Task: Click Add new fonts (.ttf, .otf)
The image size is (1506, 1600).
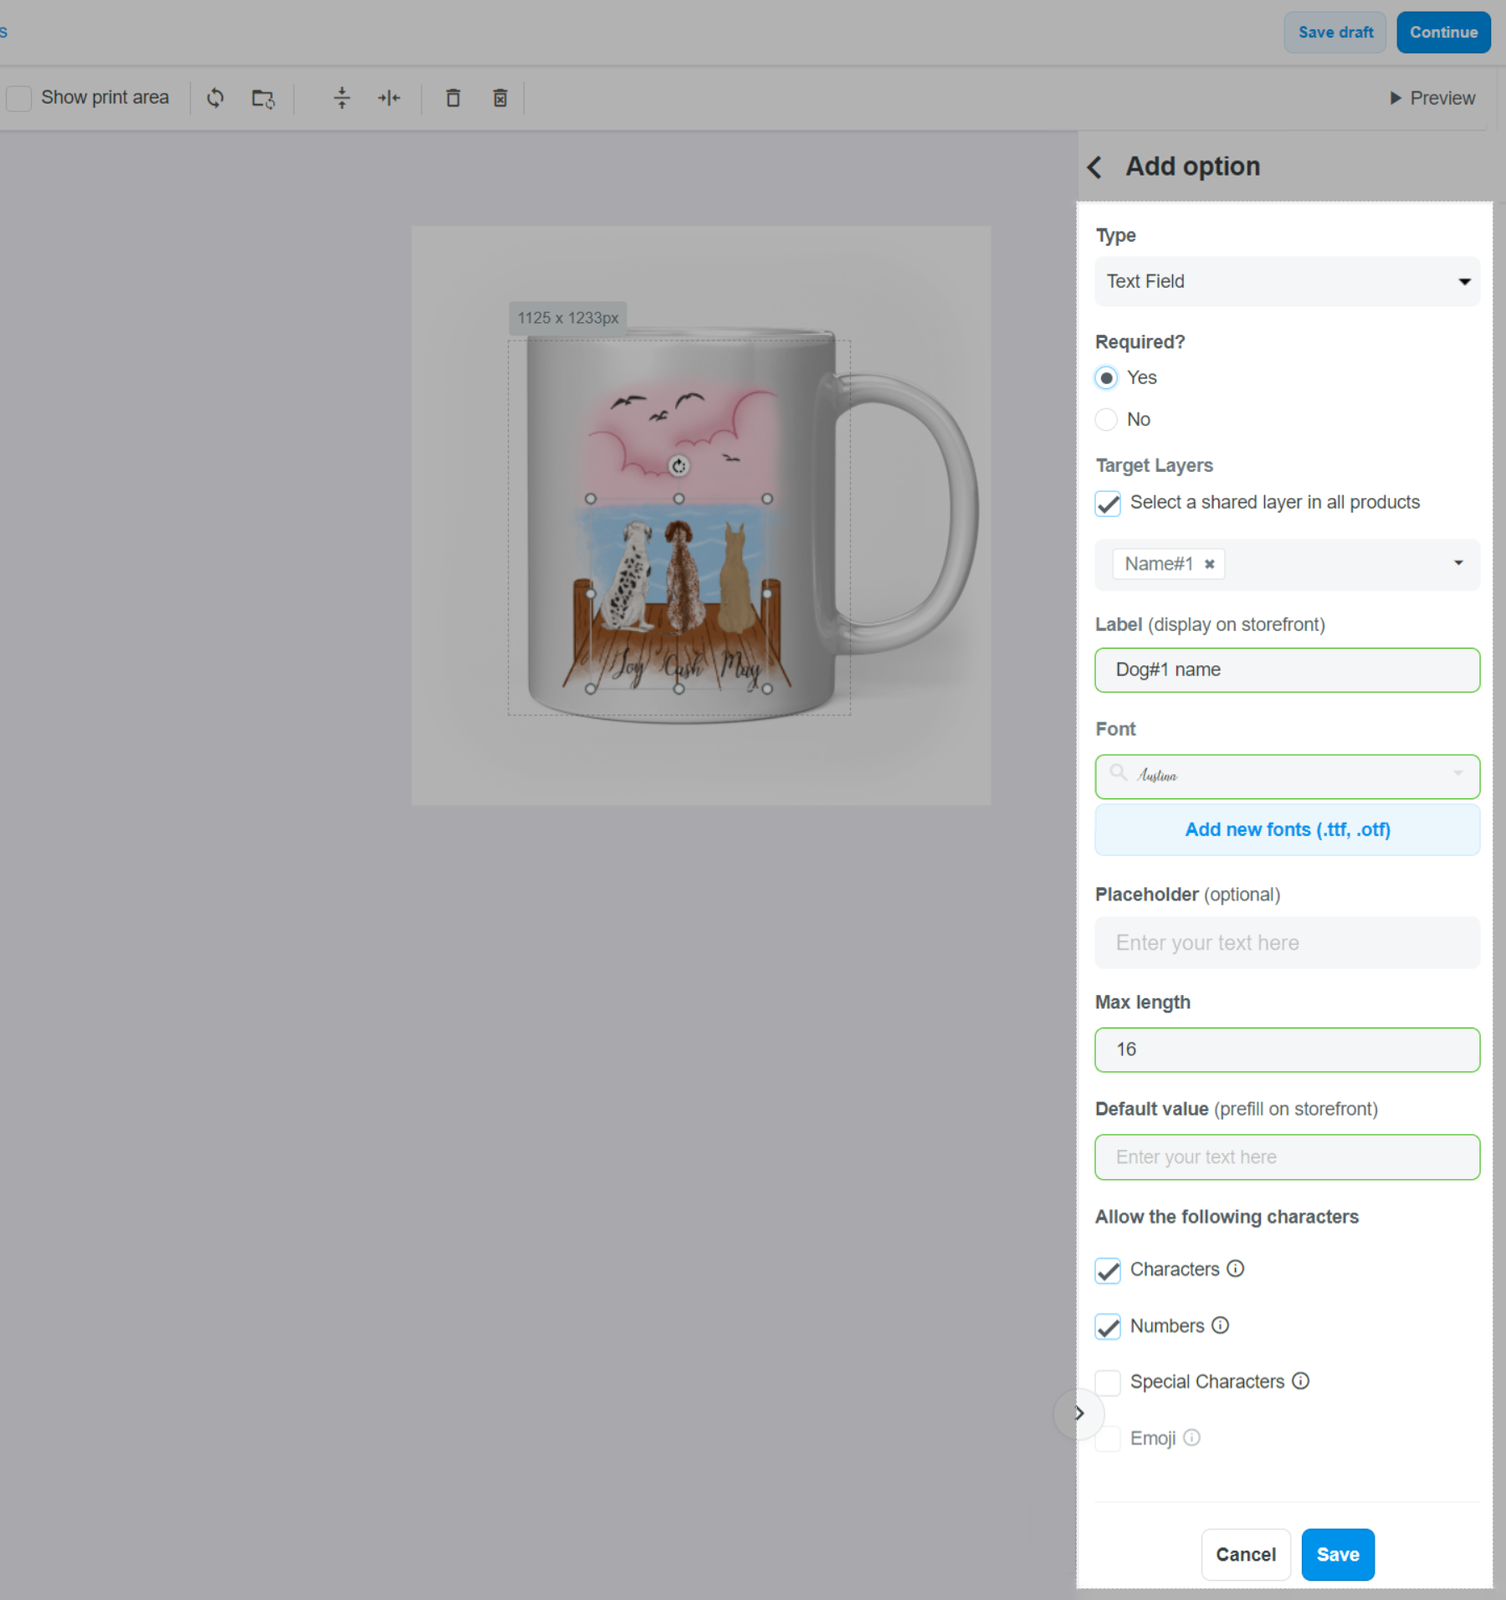Action: 1287,830
